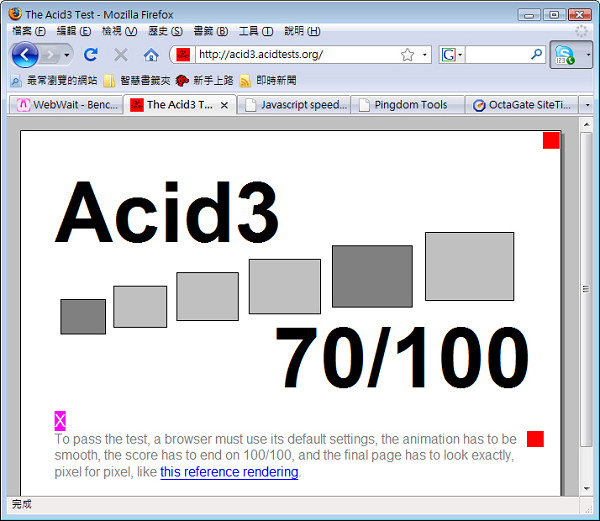The width and height of the screenshot is (600, 521).
Task: Follow the this reference rendering link
Action: point(229,472)
